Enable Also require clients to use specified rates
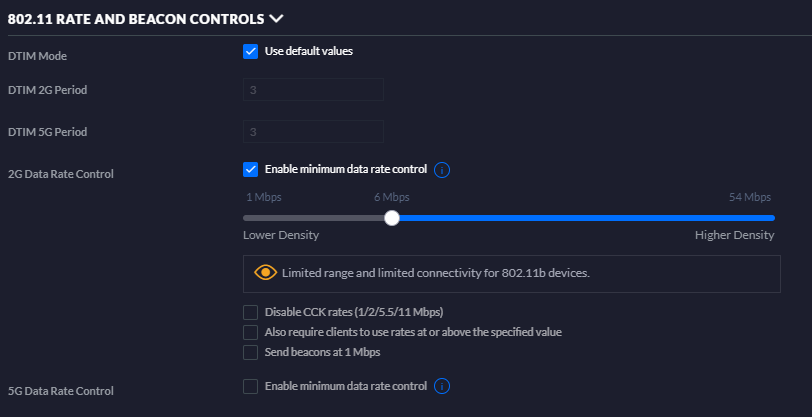812x417 pixels. click(x=251, y=332)
